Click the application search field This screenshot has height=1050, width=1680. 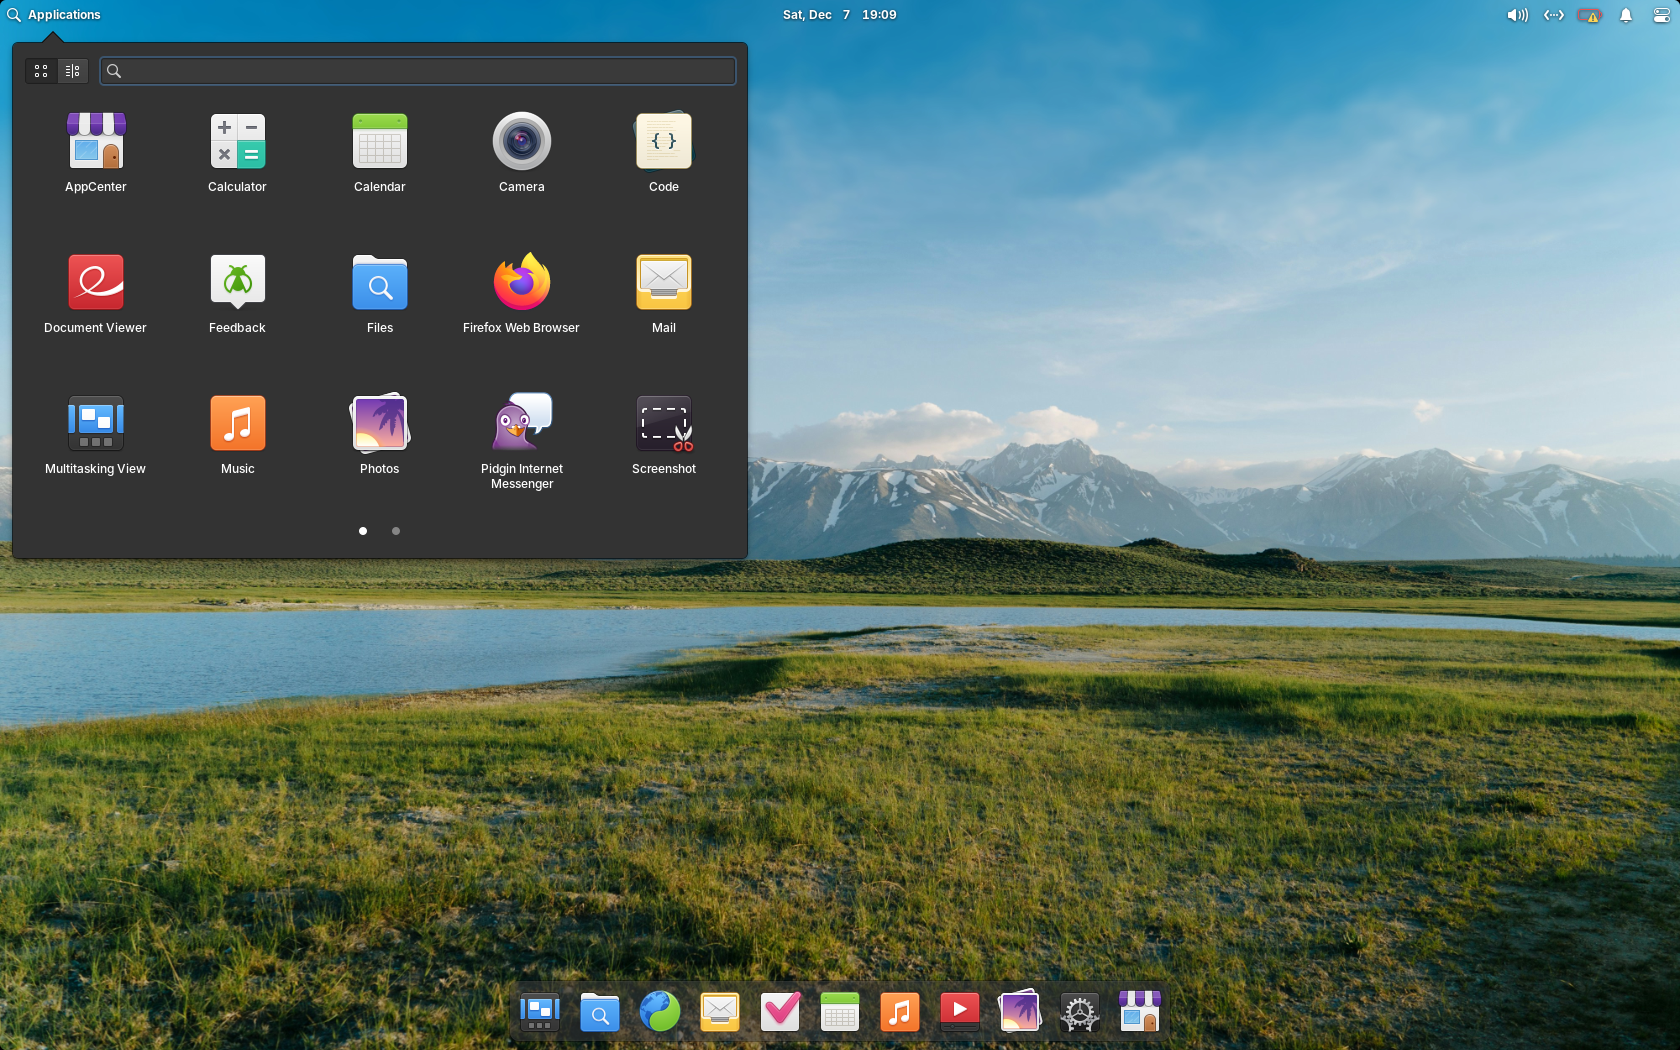pyautogui.click(x=418, y=71)
